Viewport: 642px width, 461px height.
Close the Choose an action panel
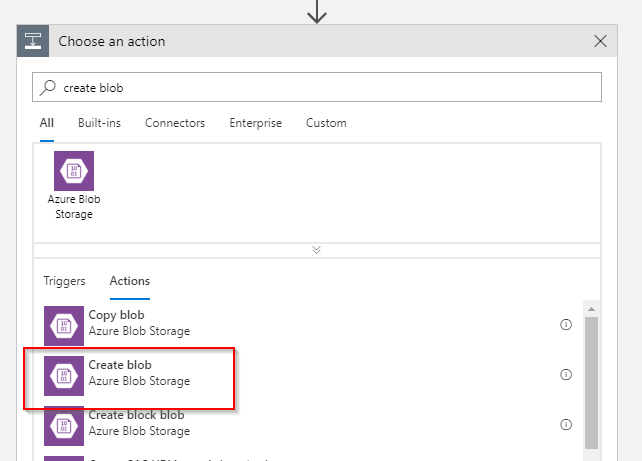coord(600,41)
